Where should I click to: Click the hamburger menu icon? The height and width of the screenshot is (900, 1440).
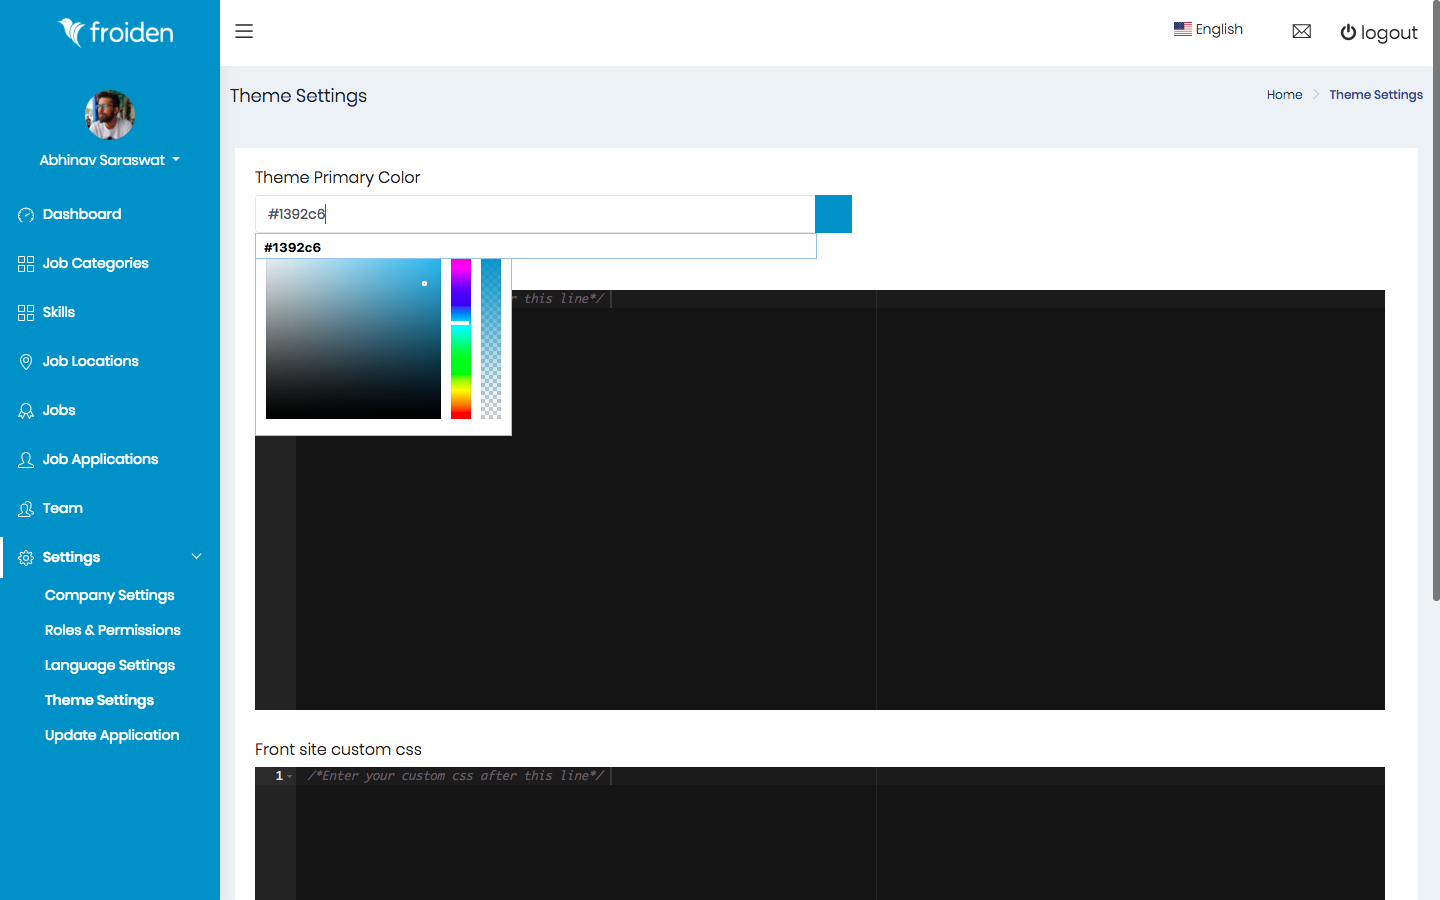[244, 32]
